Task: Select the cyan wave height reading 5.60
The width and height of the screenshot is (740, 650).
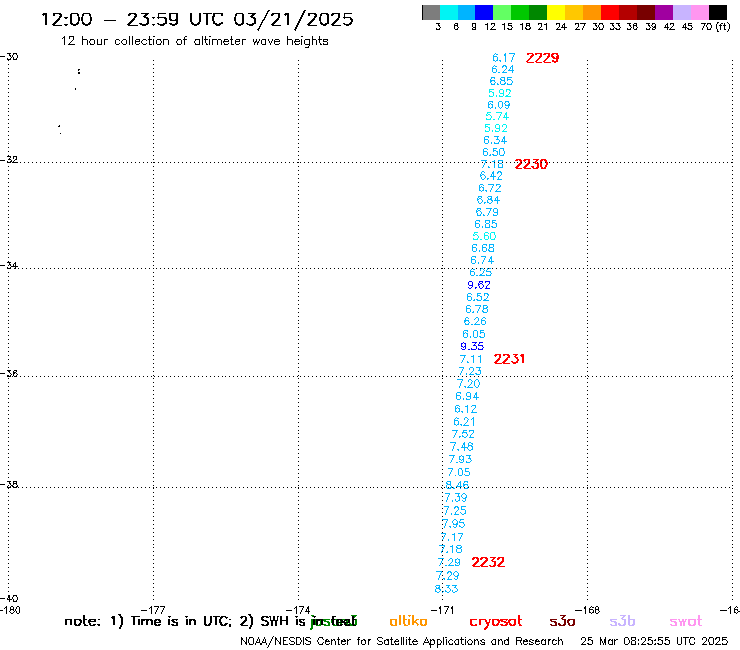Action: tap(484, 236)
